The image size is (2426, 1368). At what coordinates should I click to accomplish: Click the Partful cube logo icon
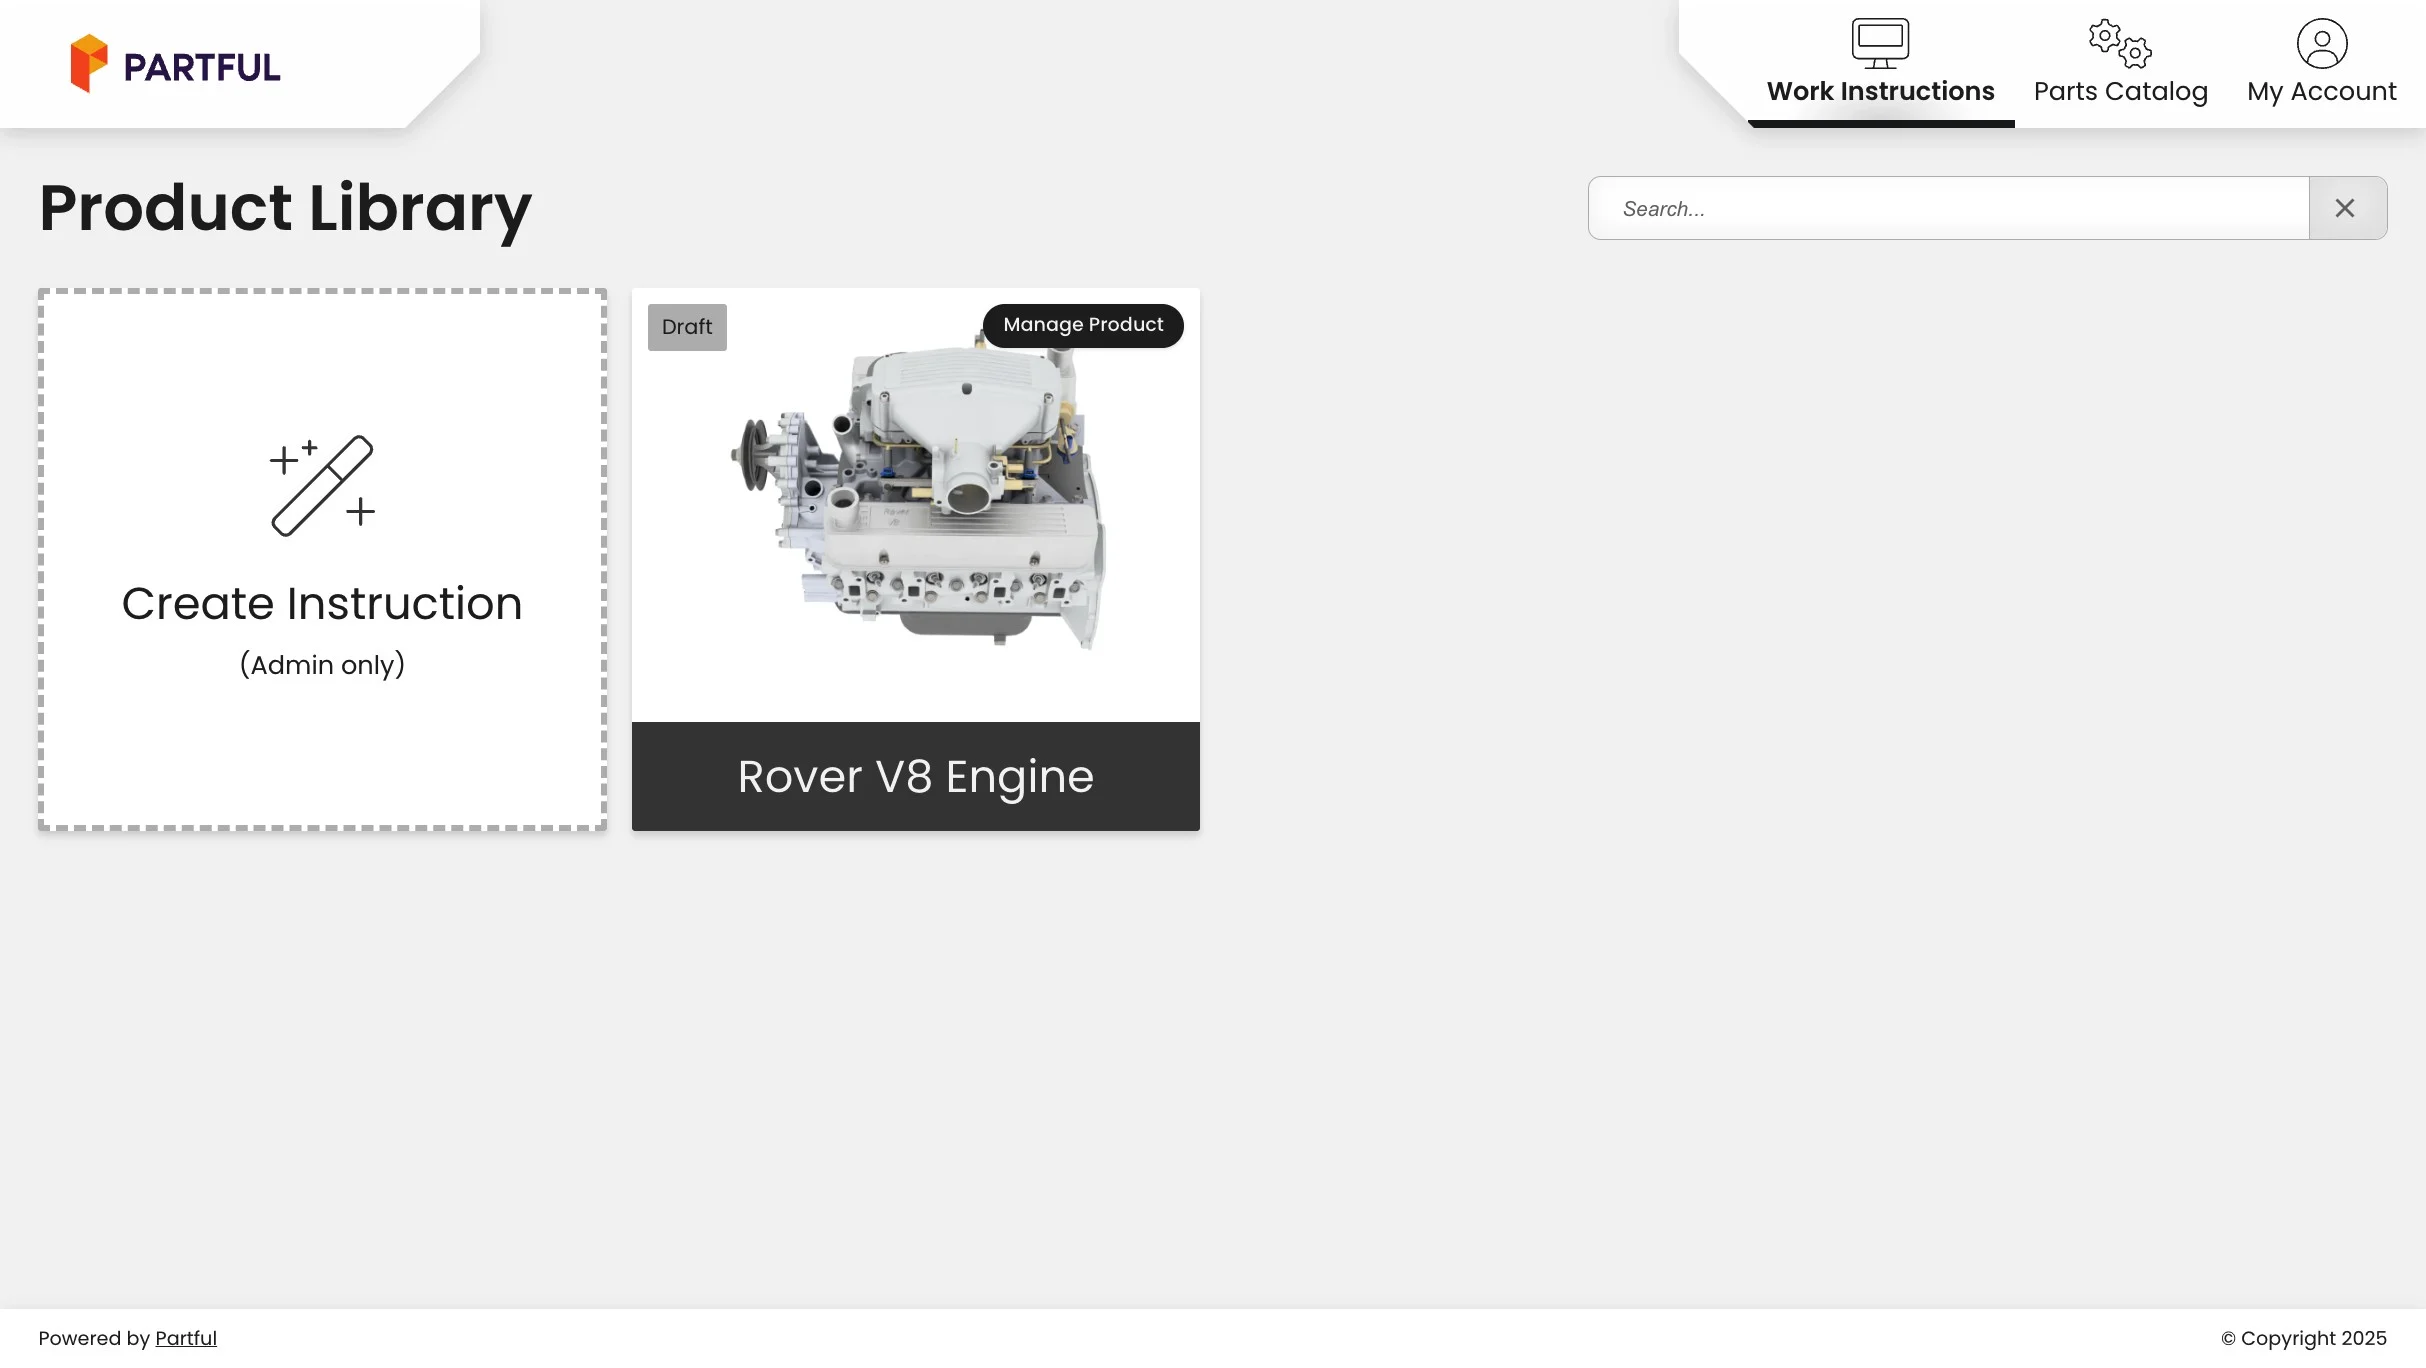[x=89, y=64]
